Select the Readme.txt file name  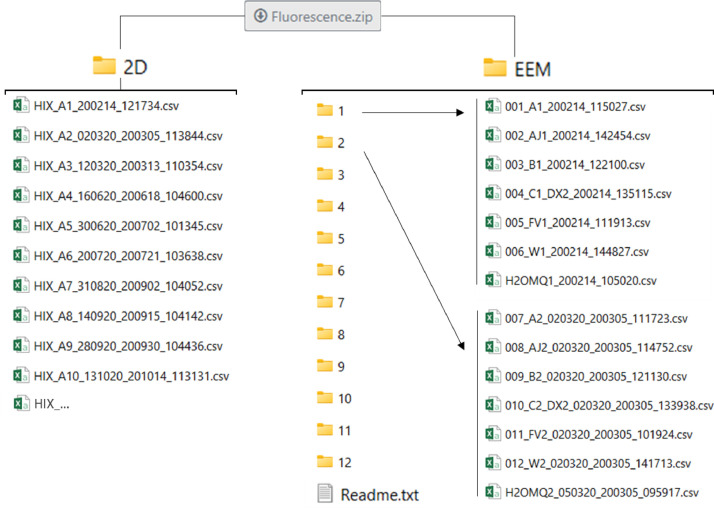coord(380,495)
